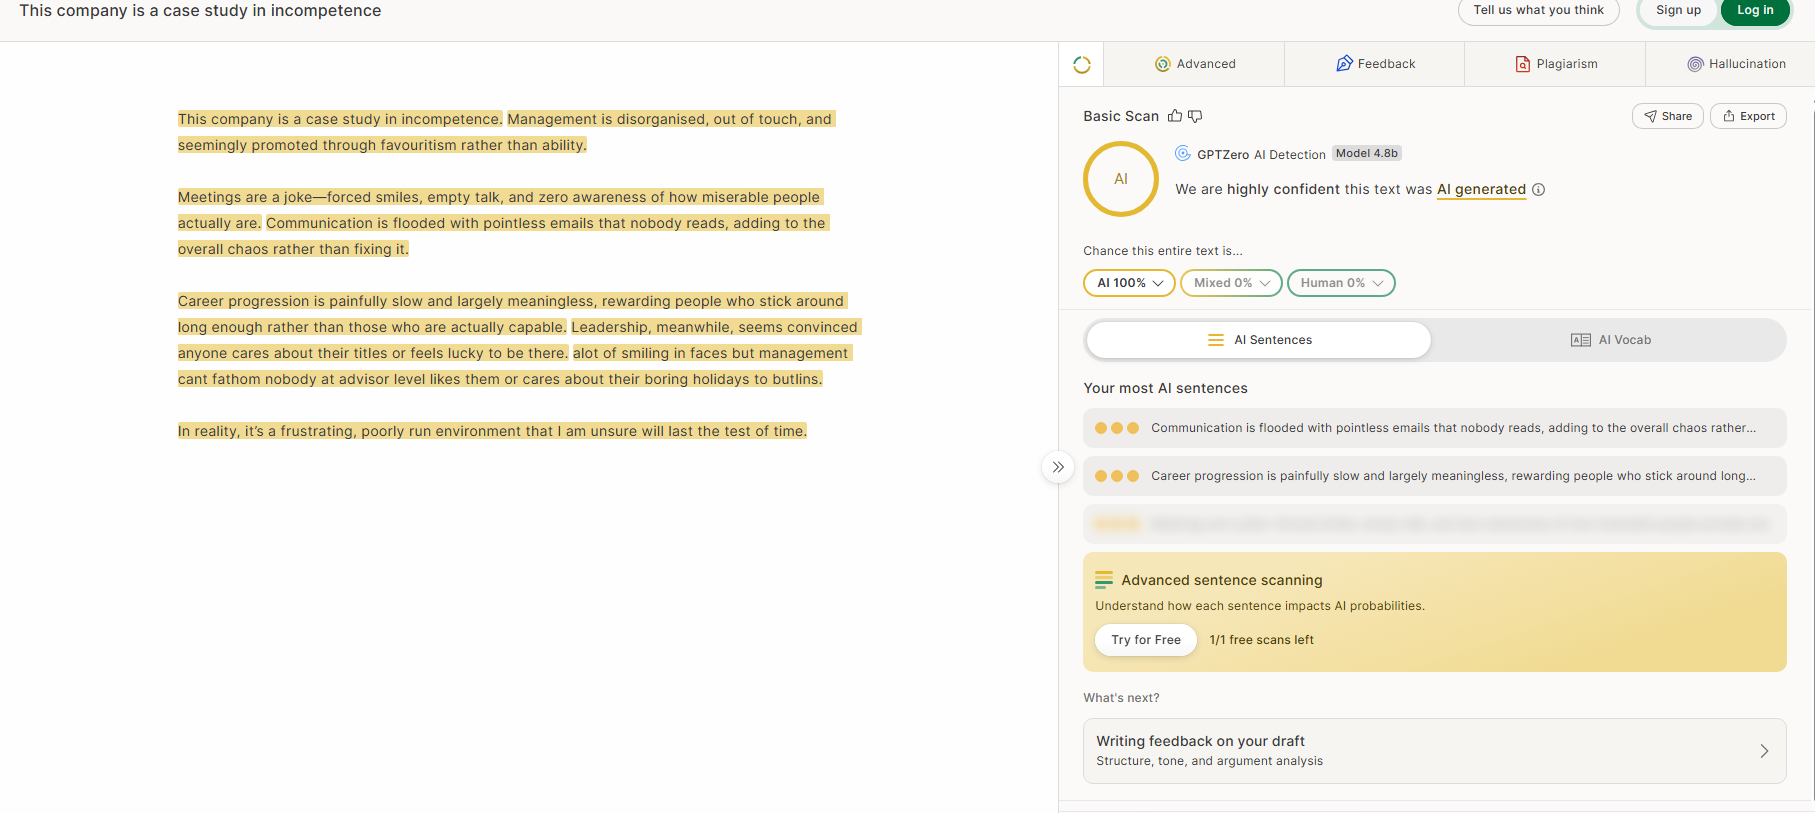The width and height of the screenshot is (1815, 813).
Task: Click the AI generated underlined link
Action: point(1481,190)
